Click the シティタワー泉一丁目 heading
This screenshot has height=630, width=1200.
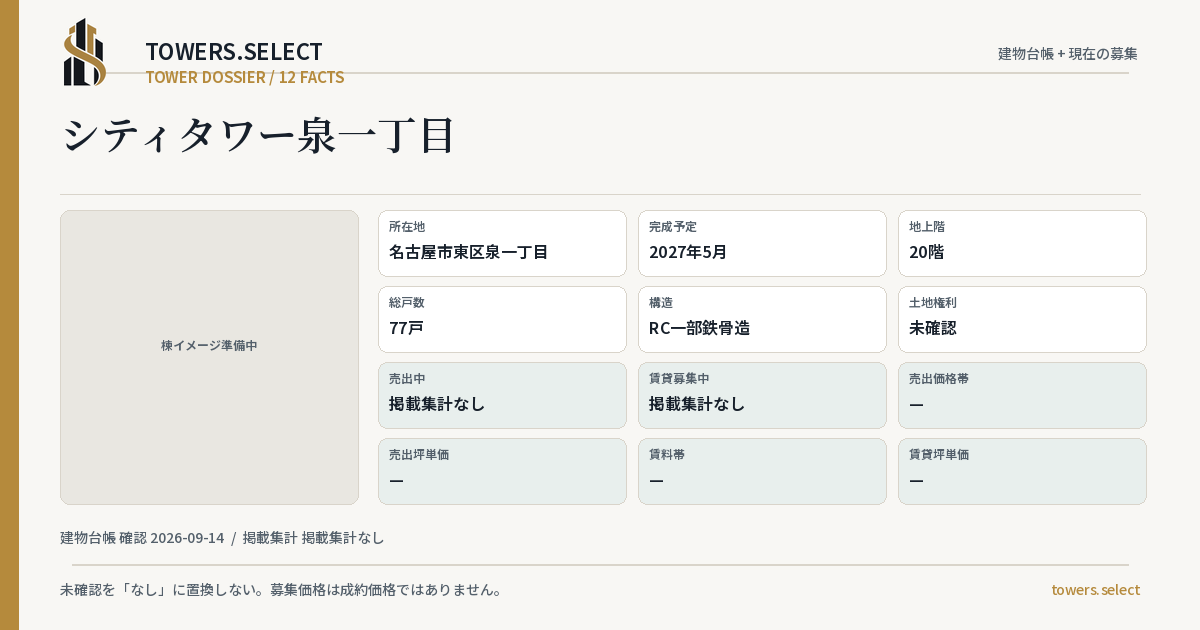[x=259, y=136]
